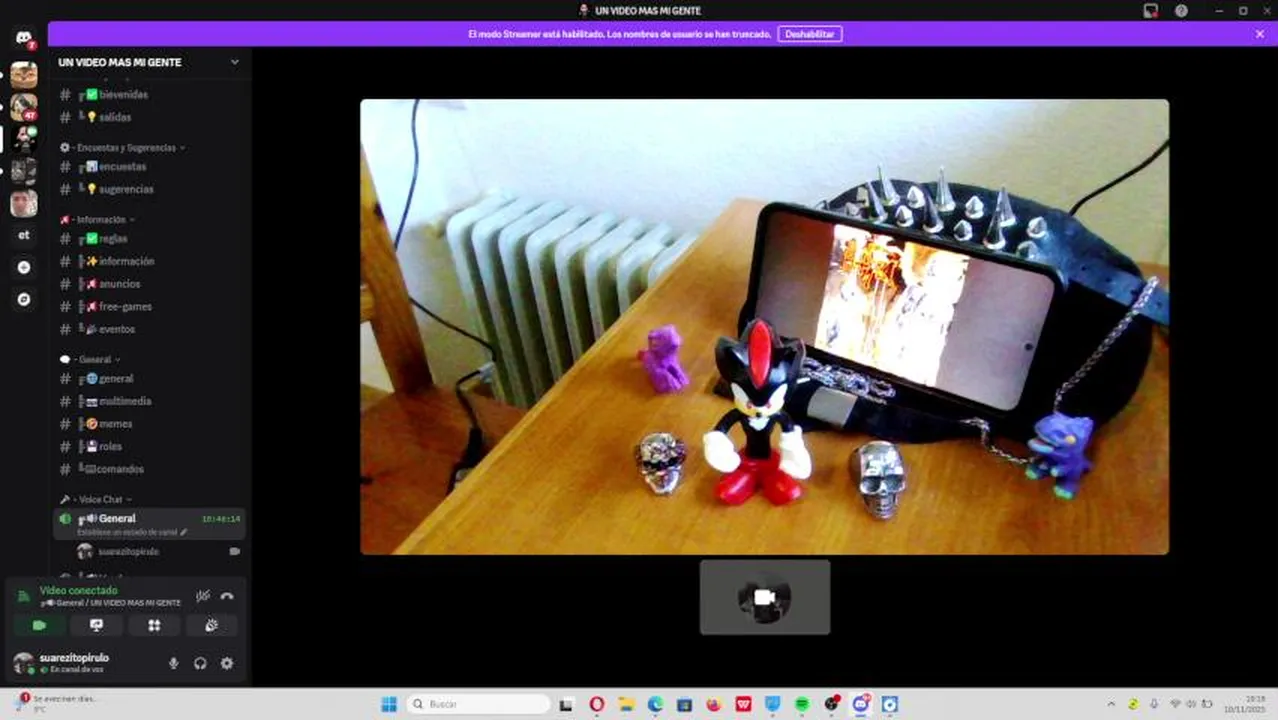Screen dimensions: 1278x720
Task: Open UN VIDEO MAS MI GENTE server menu
Action: point(149,62)
